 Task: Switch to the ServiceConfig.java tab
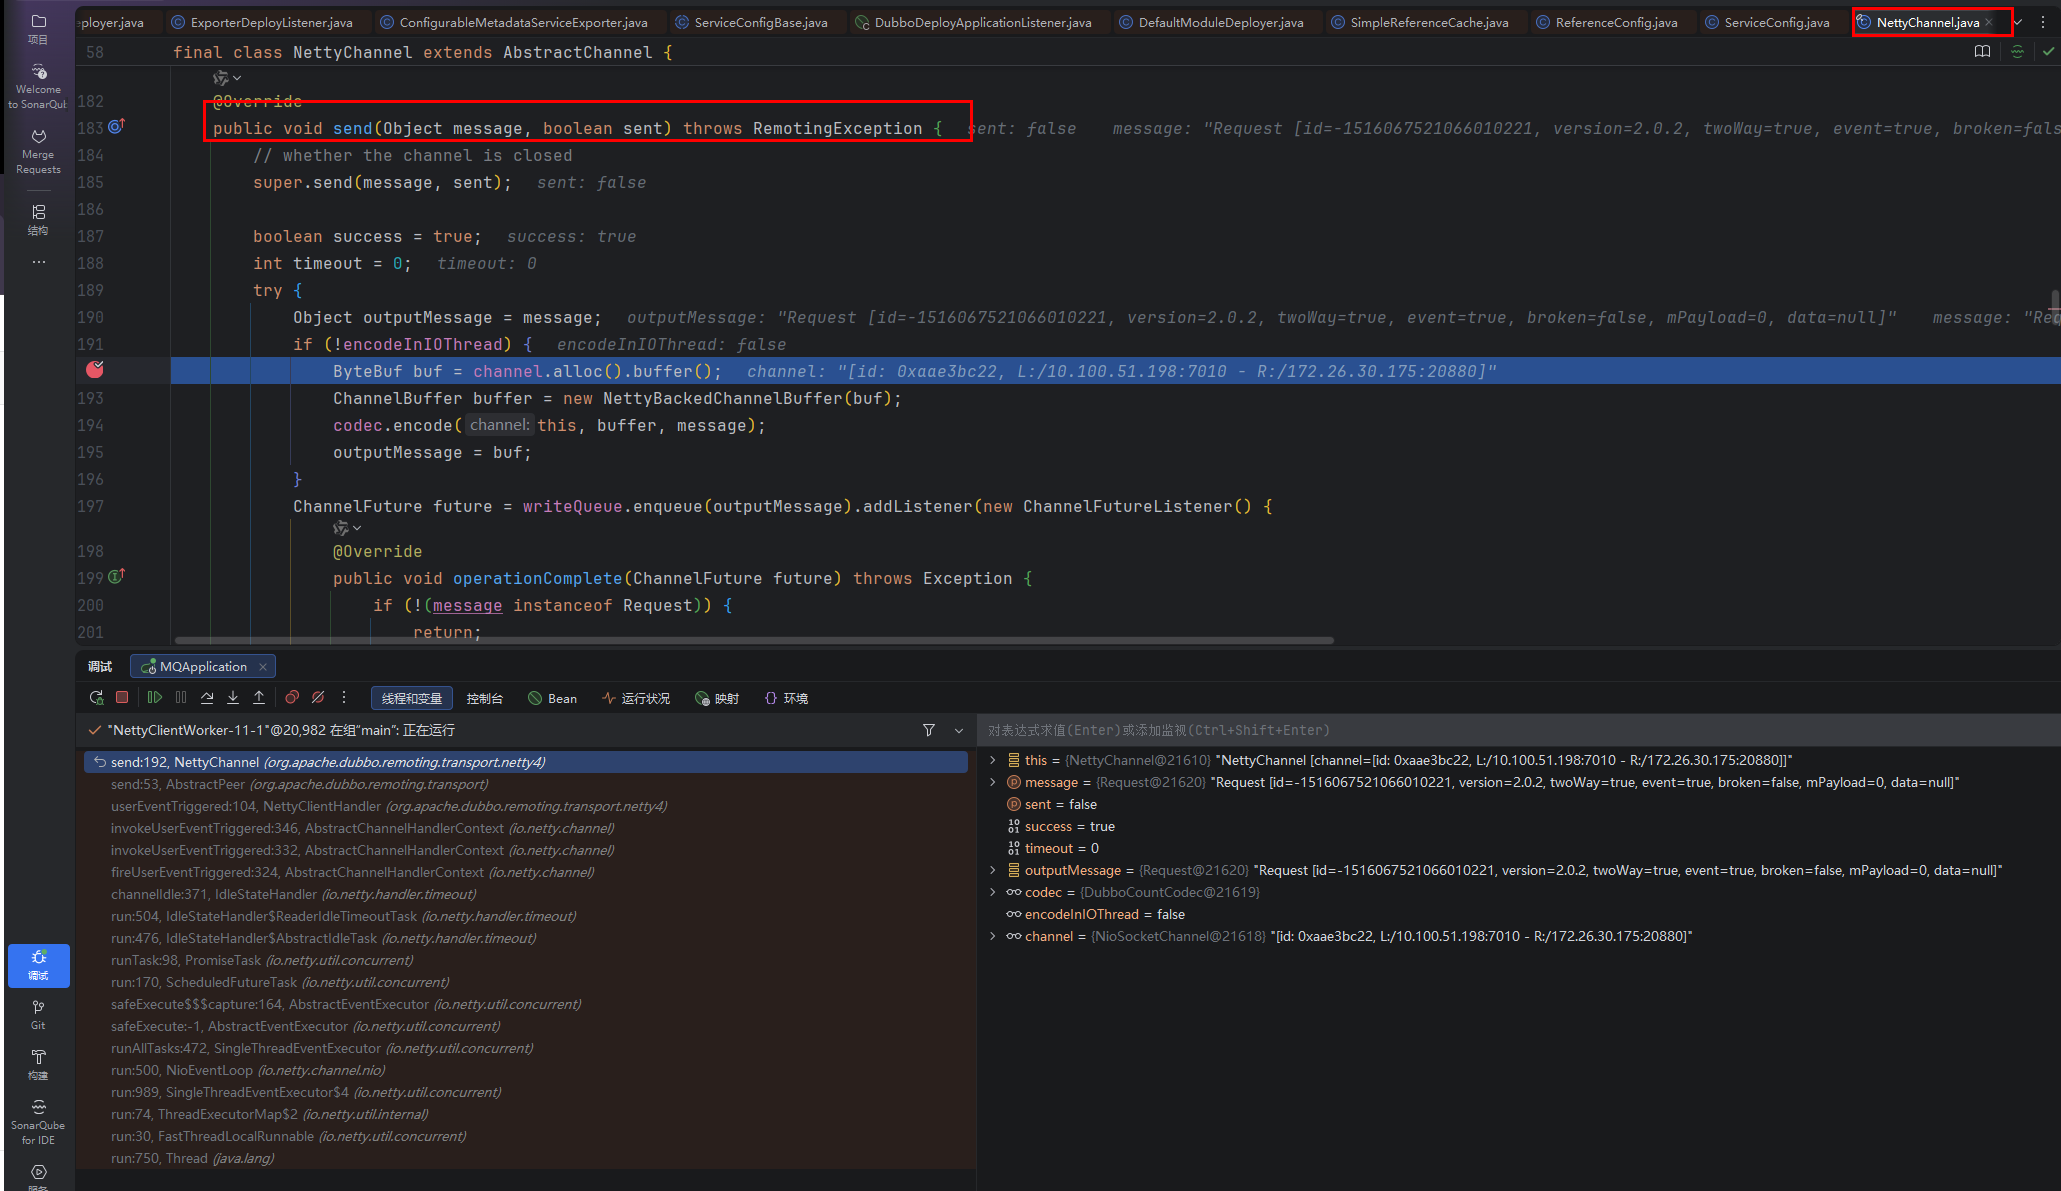[1776, 22]
